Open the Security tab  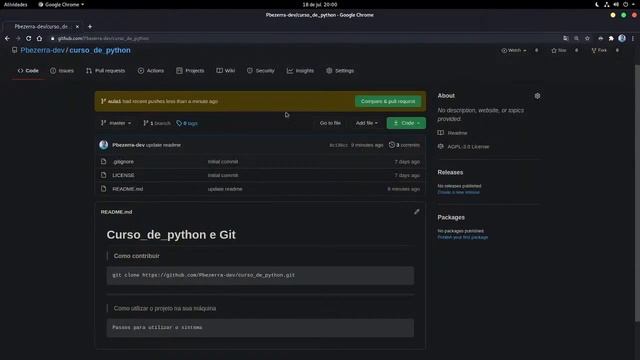(x=260, y=71)
